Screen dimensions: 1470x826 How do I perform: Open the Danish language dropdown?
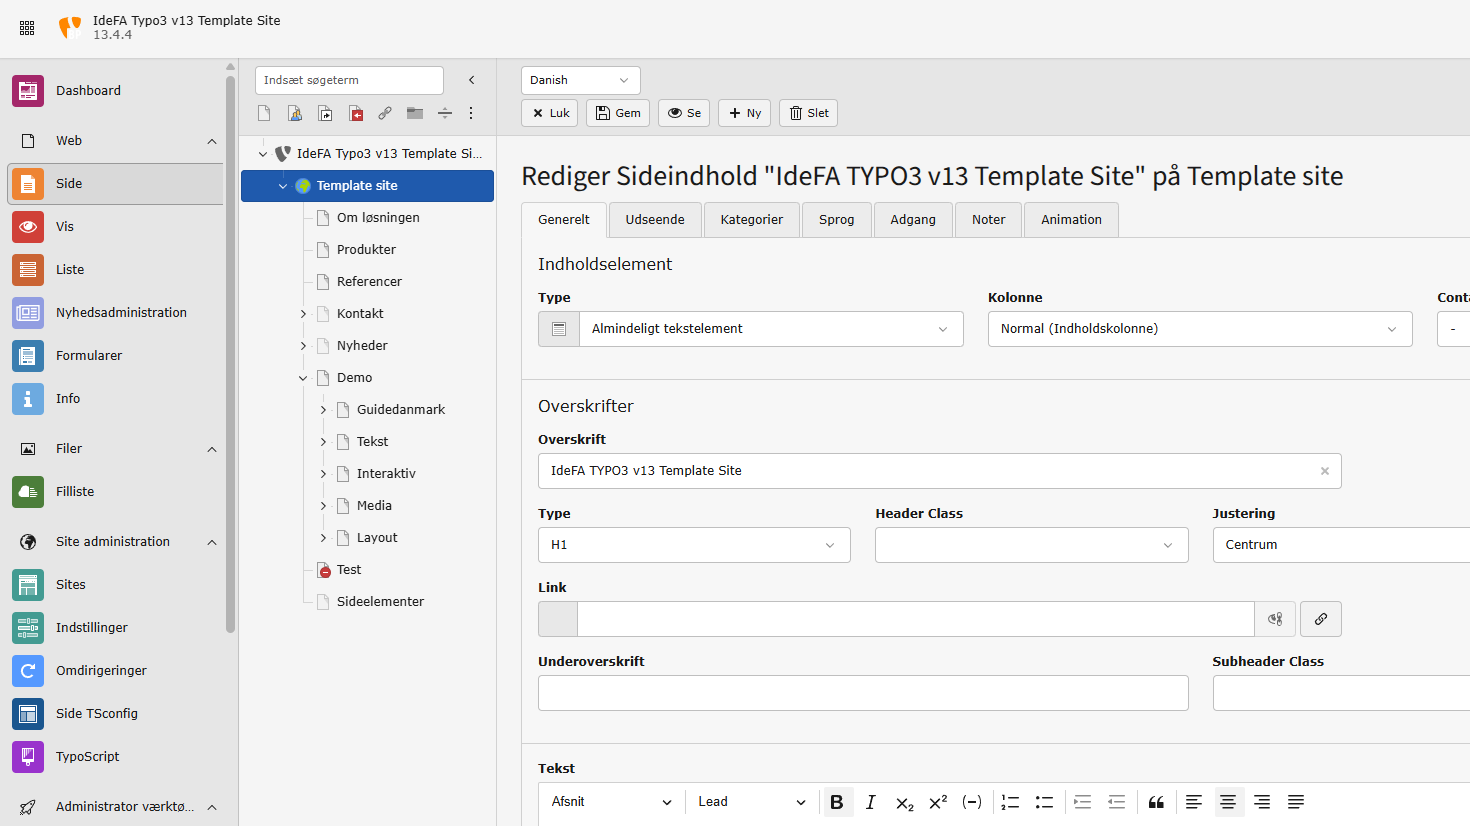click(x=580, y=80)
